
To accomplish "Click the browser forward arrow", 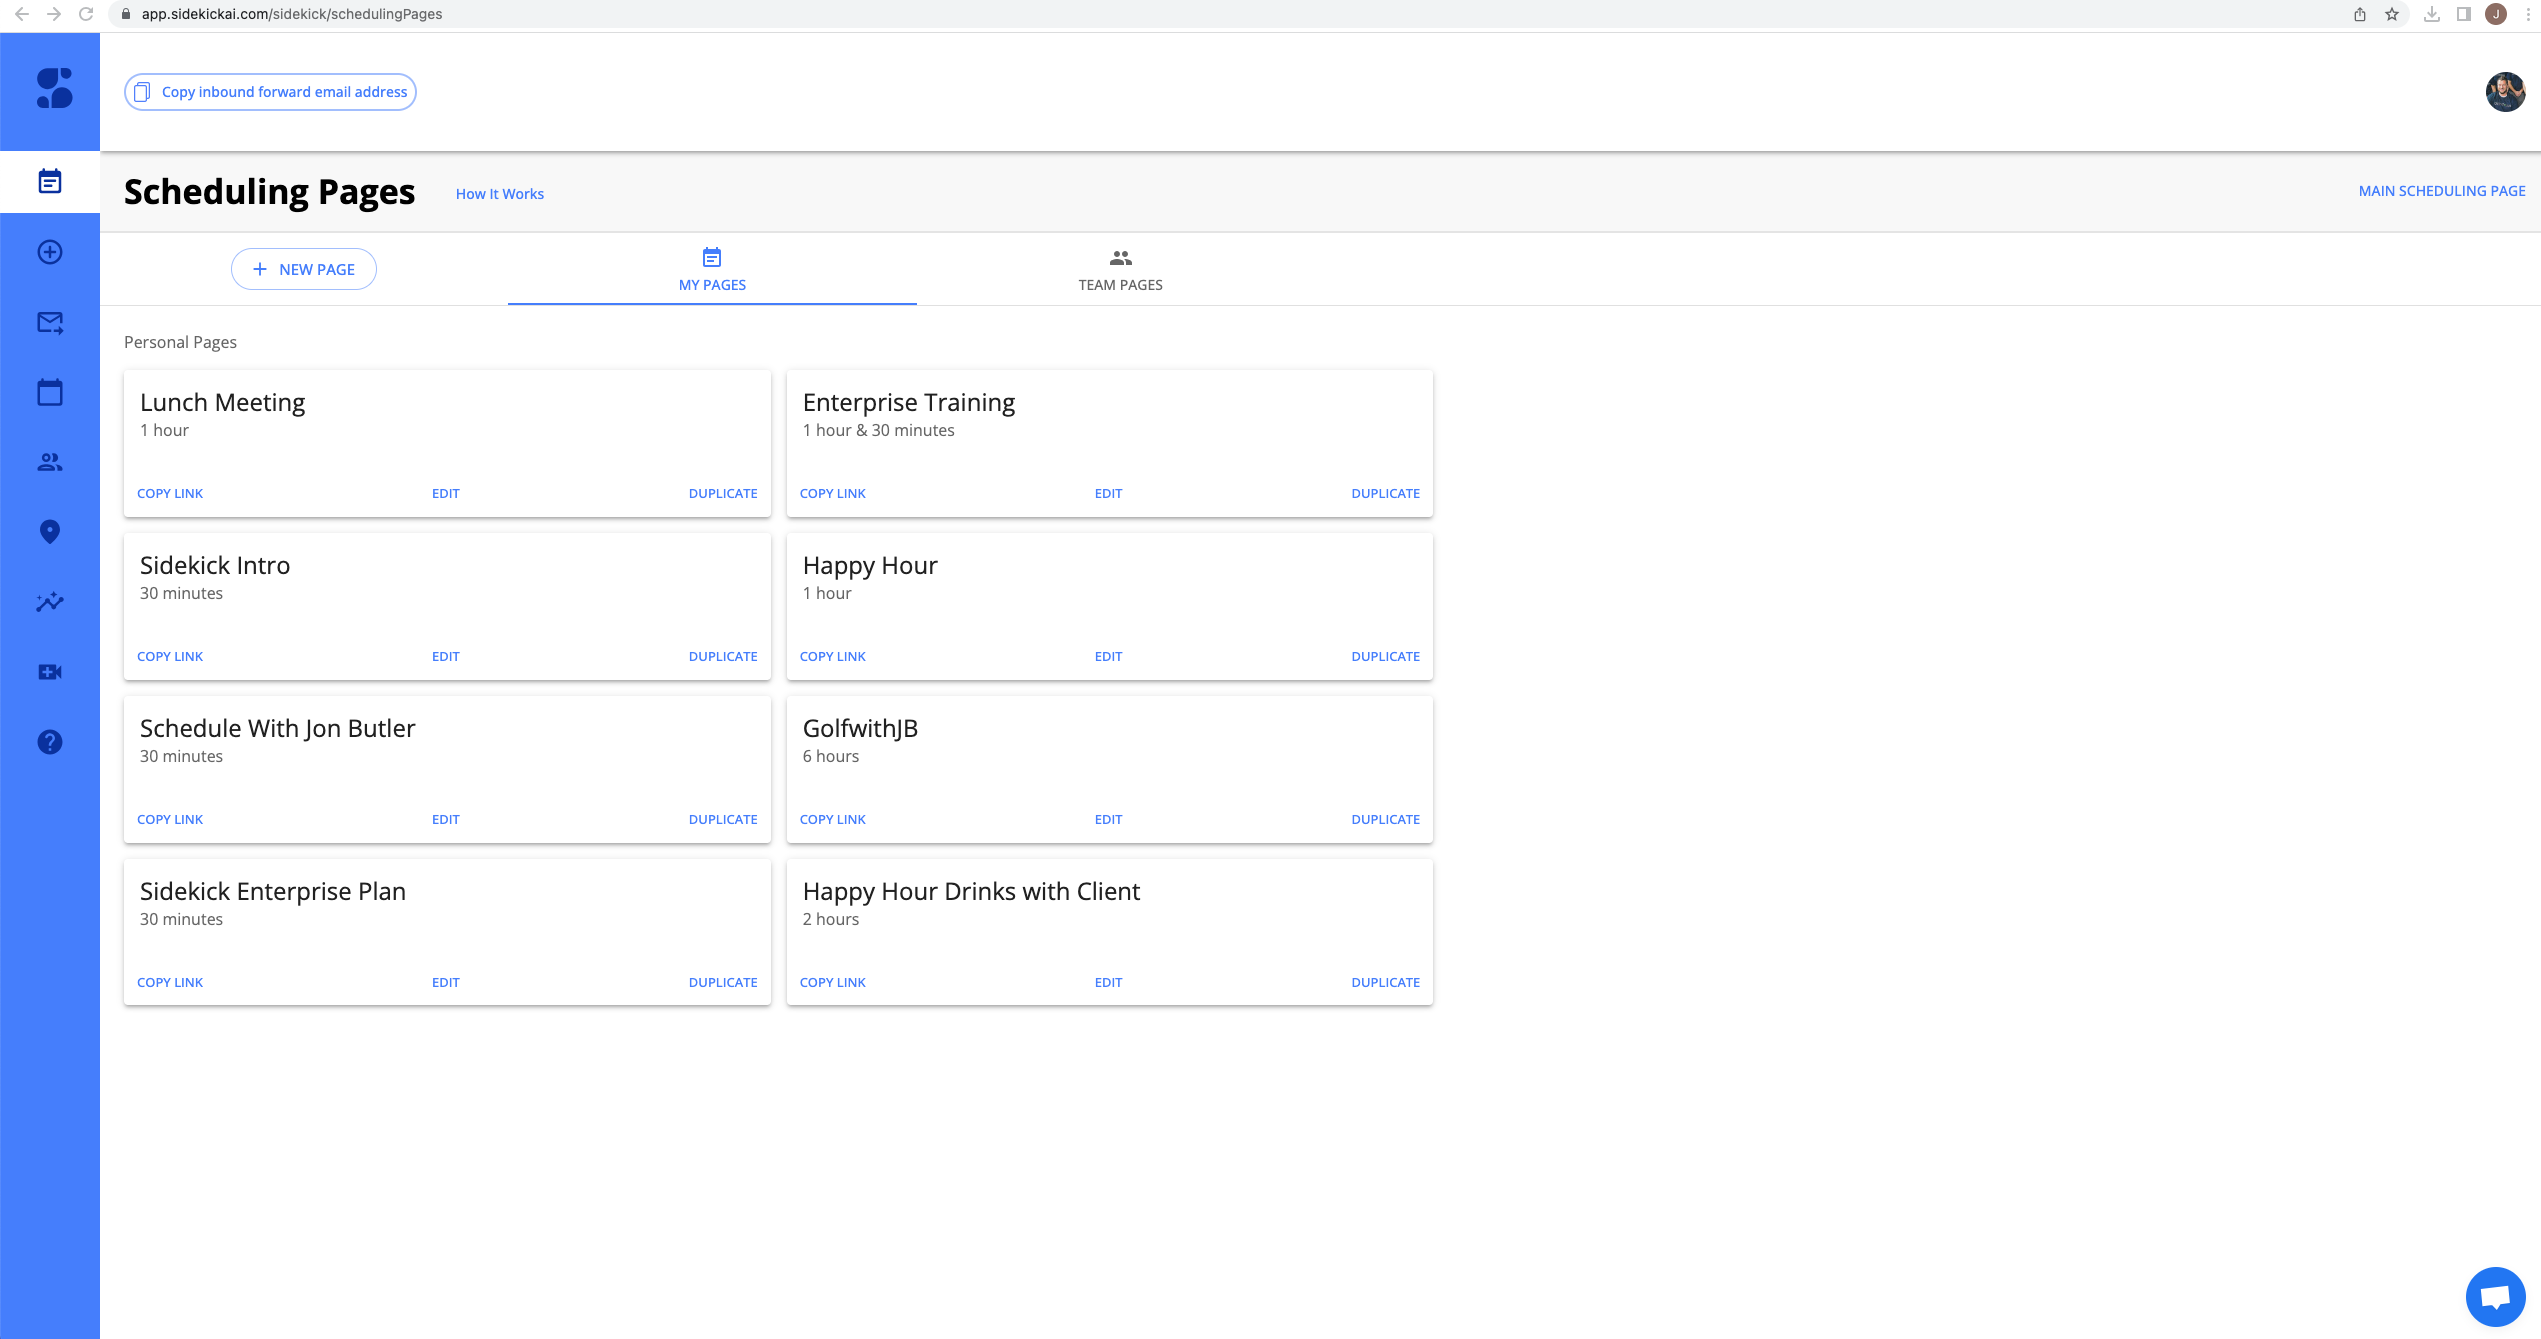I will point(54,14).
